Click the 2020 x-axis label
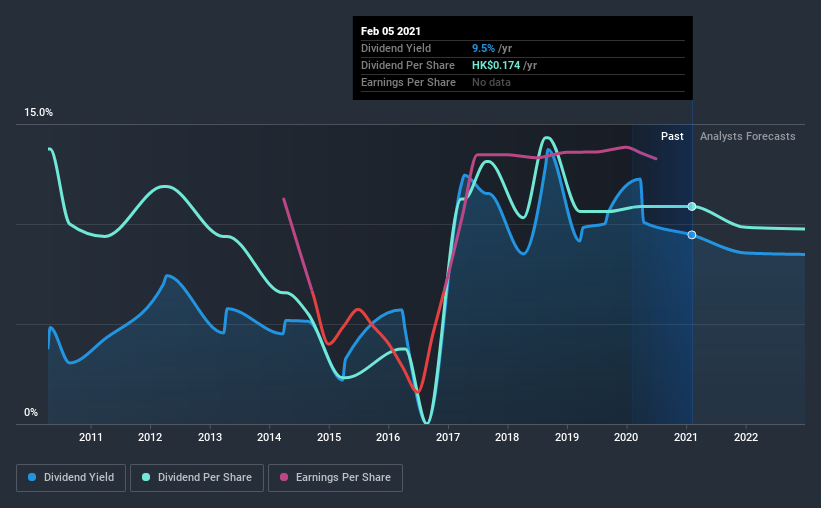Image resolution: width=821 pixels, height=508 pixels. [x=626, y=437]
